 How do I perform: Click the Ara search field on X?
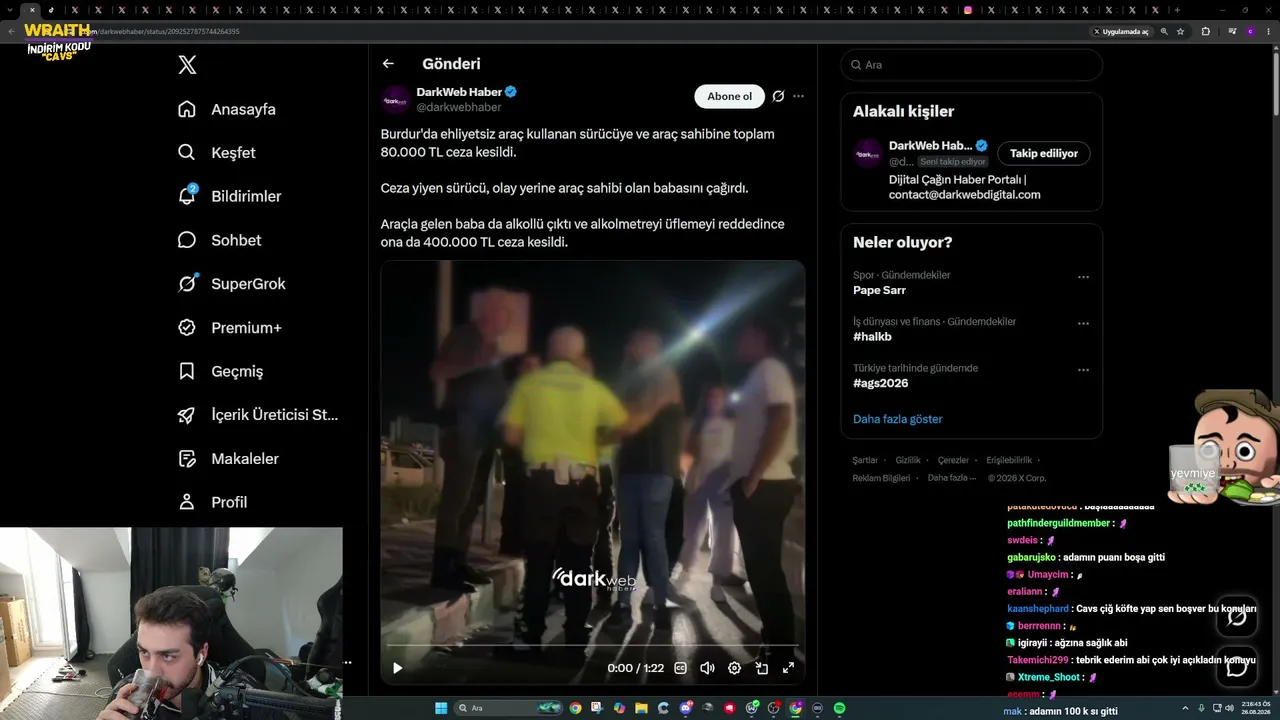coord(971,65)
